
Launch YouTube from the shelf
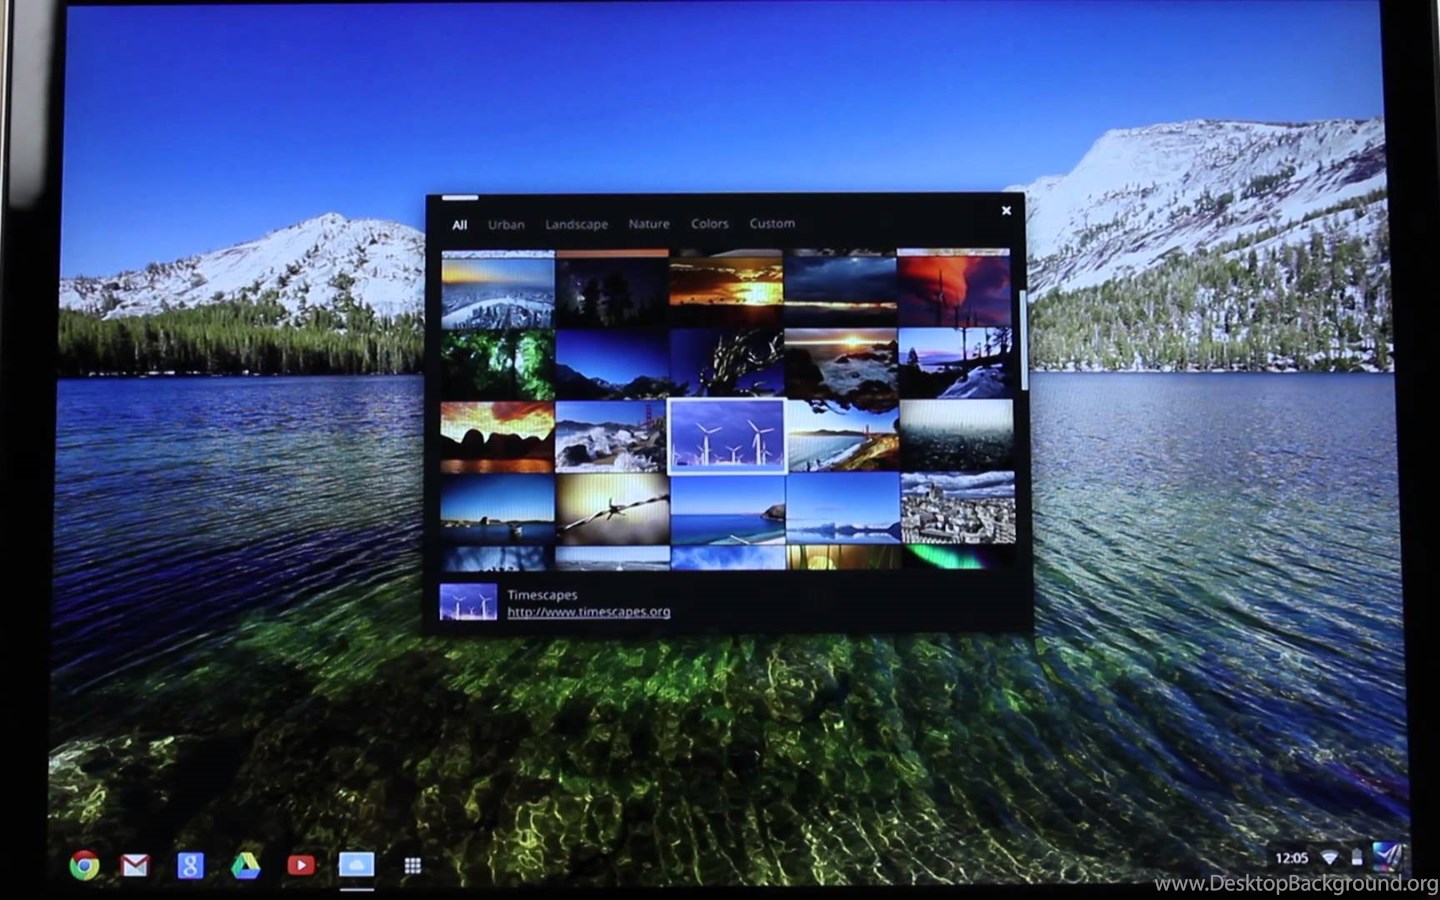pos(300,865)
